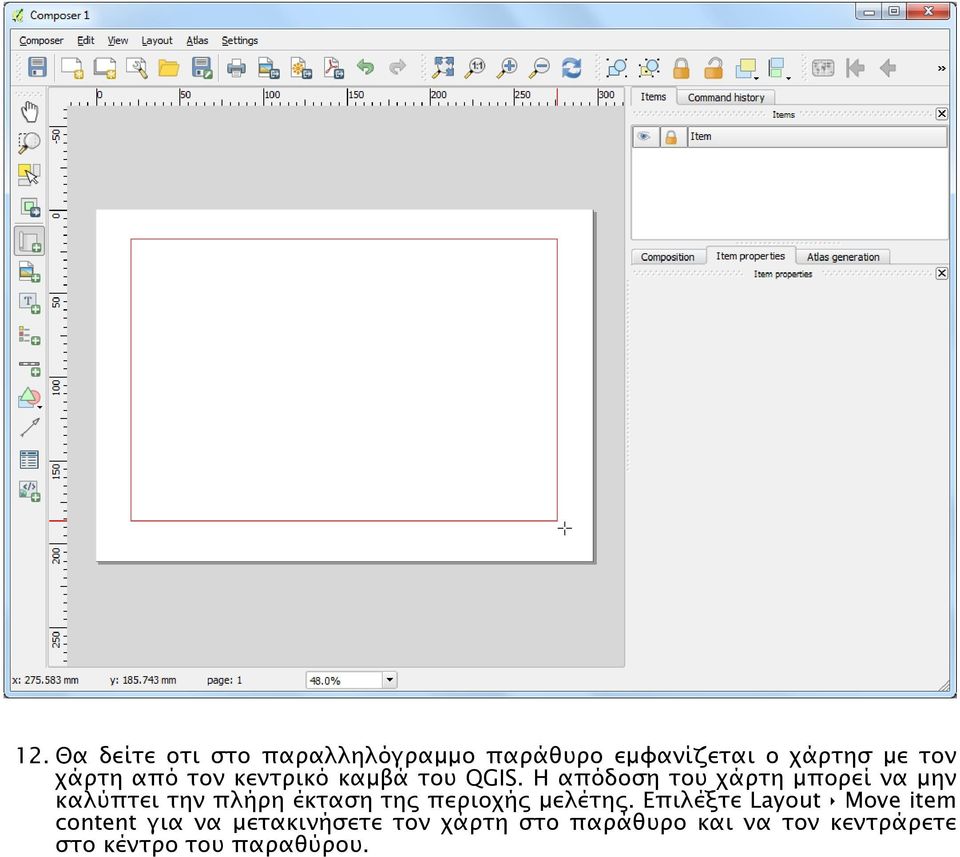The height and width of the screenshot is (857, 960).
Task: Open the Composer Manager wrench icon
Action: pyautogui.click(x=137, y=67)
